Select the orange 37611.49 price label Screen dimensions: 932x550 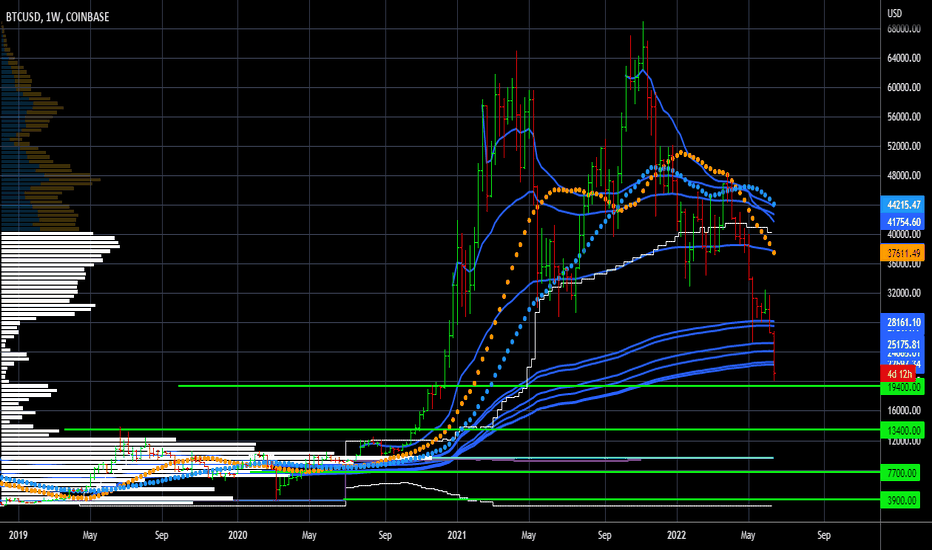[903, 253]
